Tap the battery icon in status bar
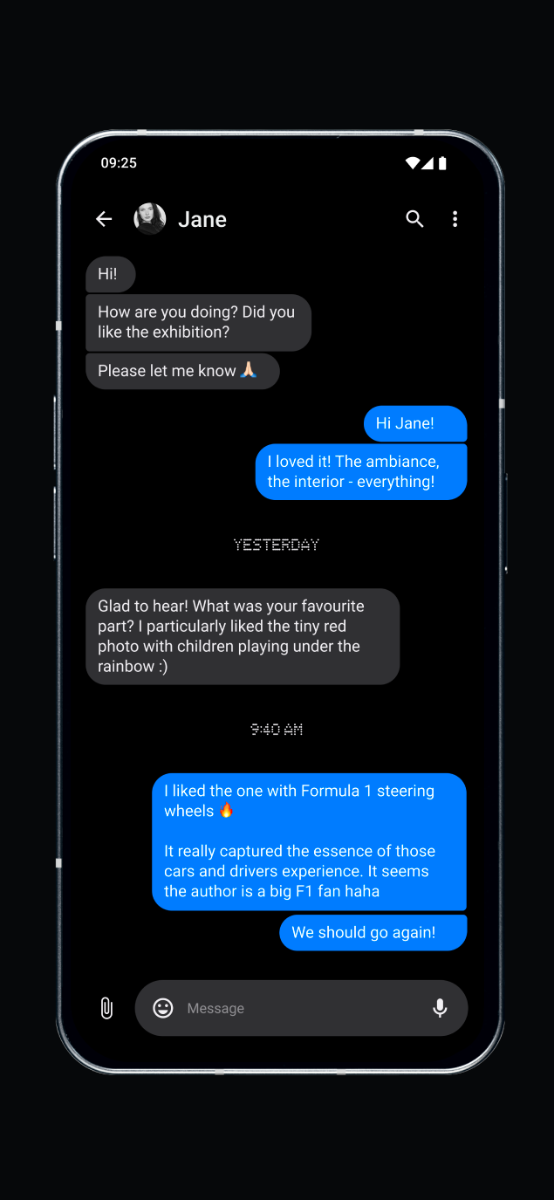 pos(442,163)
